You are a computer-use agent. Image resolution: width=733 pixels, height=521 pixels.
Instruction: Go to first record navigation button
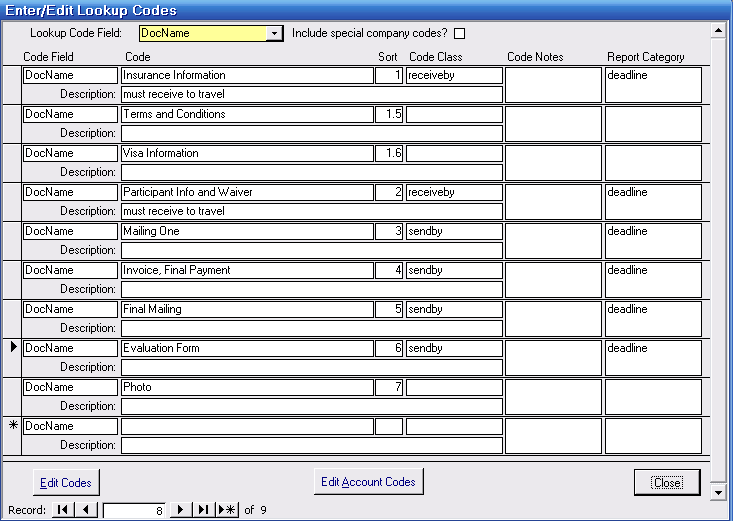click(x=63, y=510)
